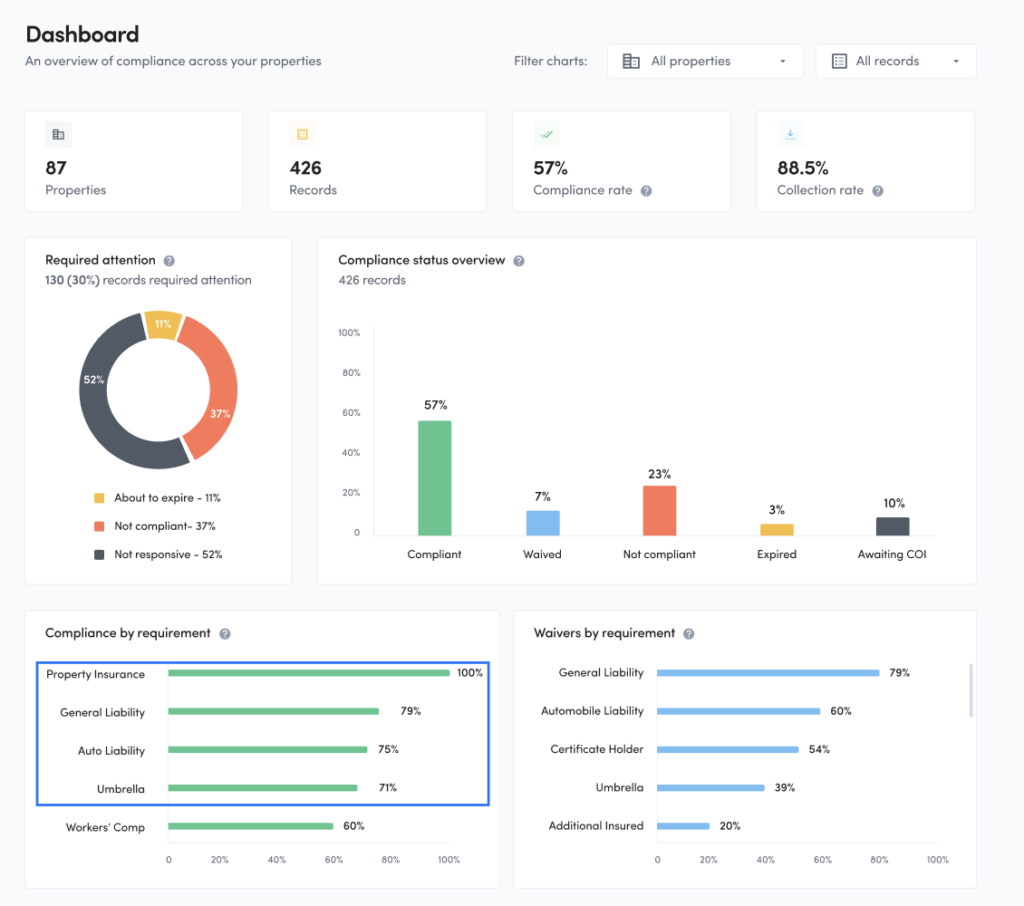Select the 11% yellow donut segment
The width and height of the screenshot is (1024, 906).
pos(163,324)
